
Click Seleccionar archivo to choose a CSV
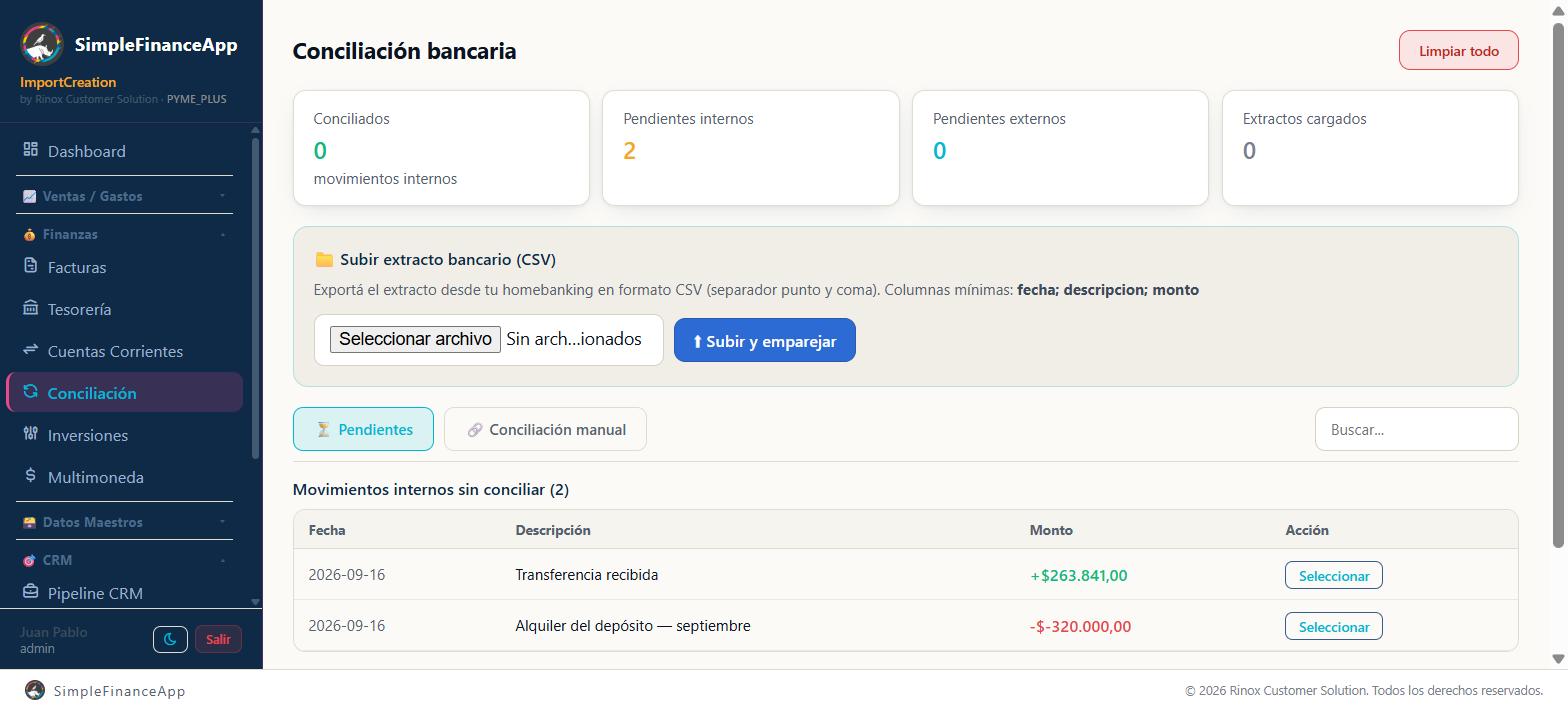415,339
